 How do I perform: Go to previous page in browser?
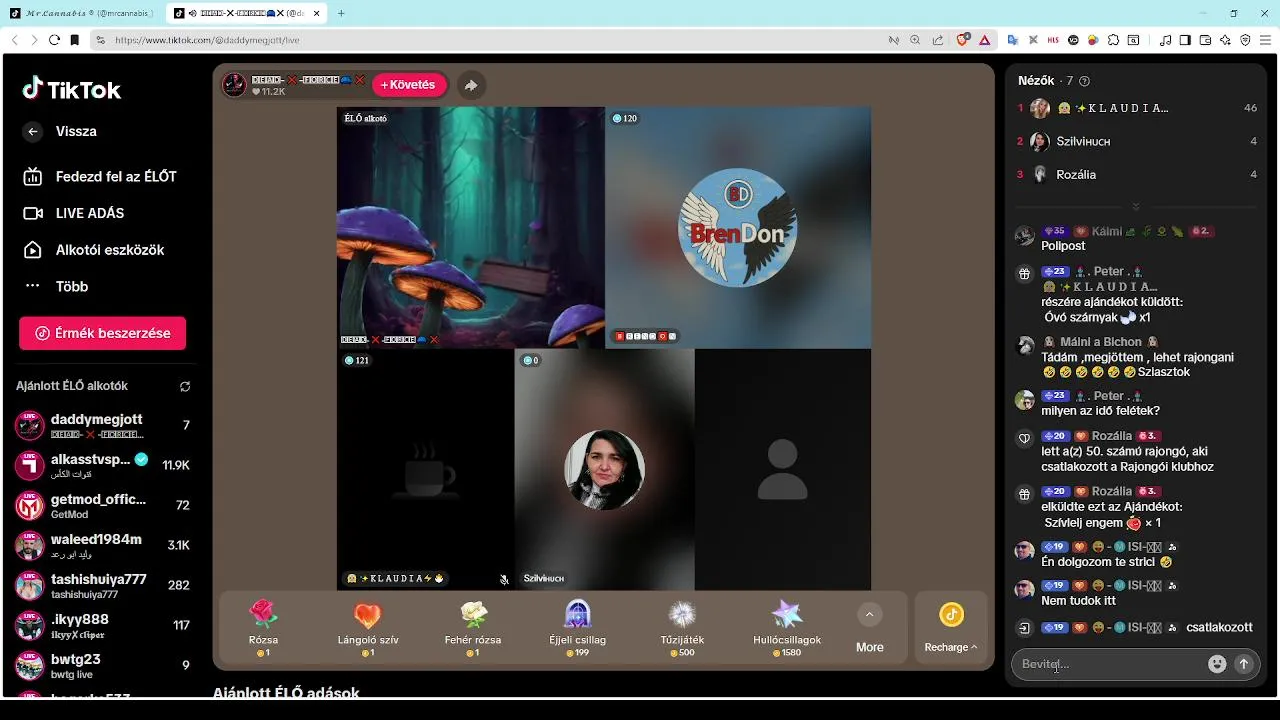pyautogui.click(x=14, y=40)
